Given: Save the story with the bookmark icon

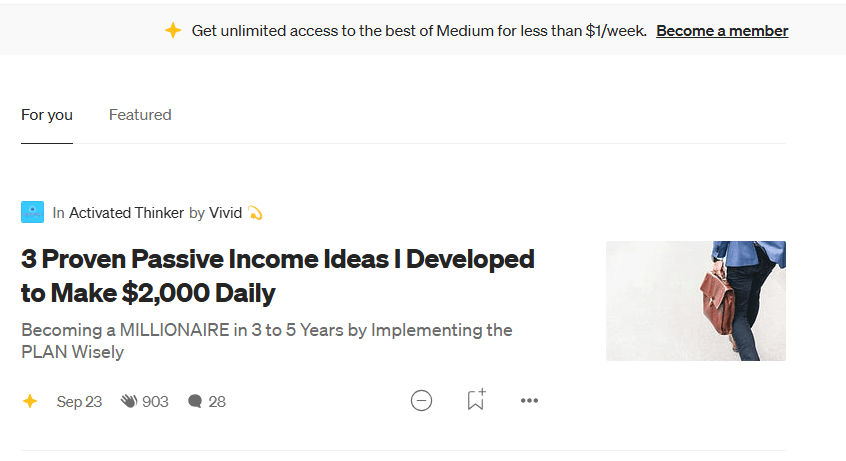Looking at the screenshot, I should click(476, 400).
